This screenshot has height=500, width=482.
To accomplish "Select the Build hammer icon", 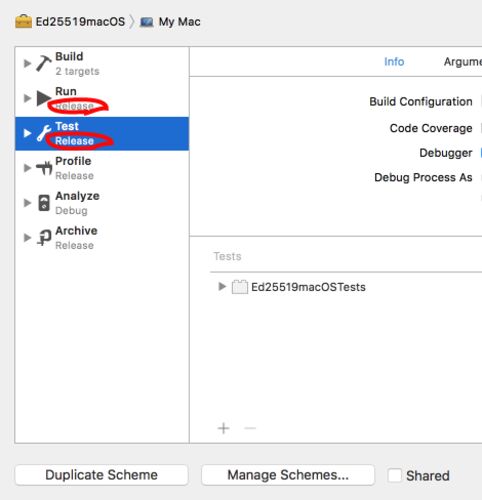I will (44, 63).
